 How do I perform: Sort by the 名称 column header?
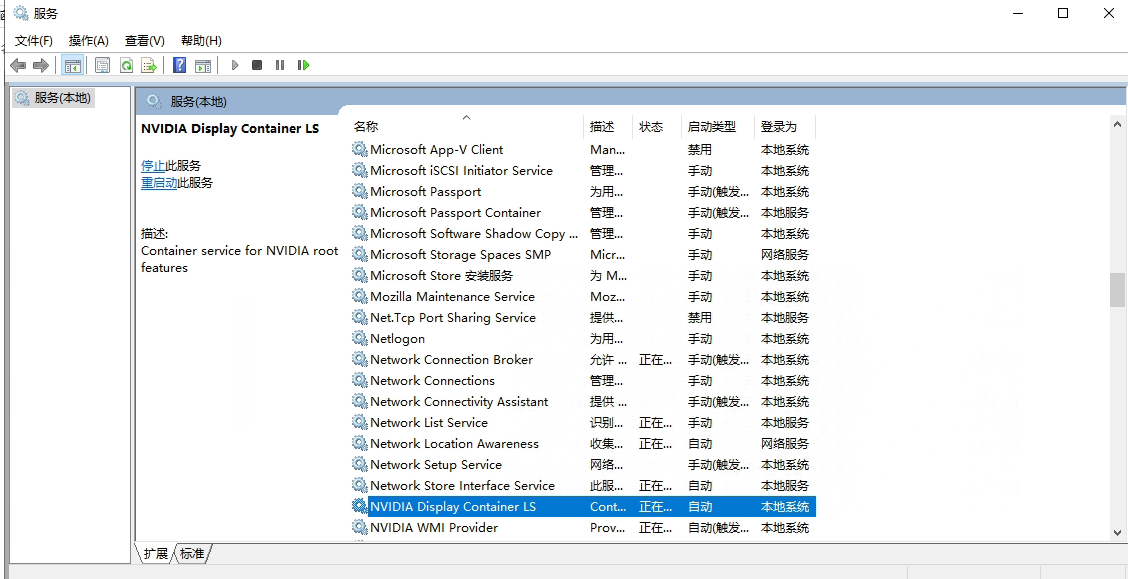point(467,127)
